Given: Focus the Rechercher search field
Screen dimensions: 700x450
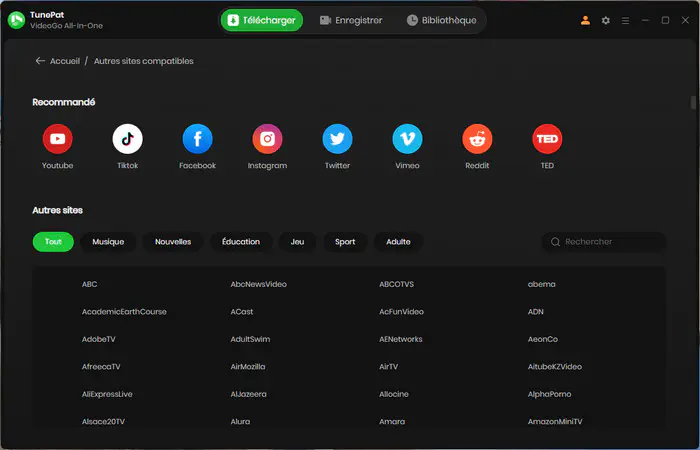Looking at the screenshot, I should (604, 242).
